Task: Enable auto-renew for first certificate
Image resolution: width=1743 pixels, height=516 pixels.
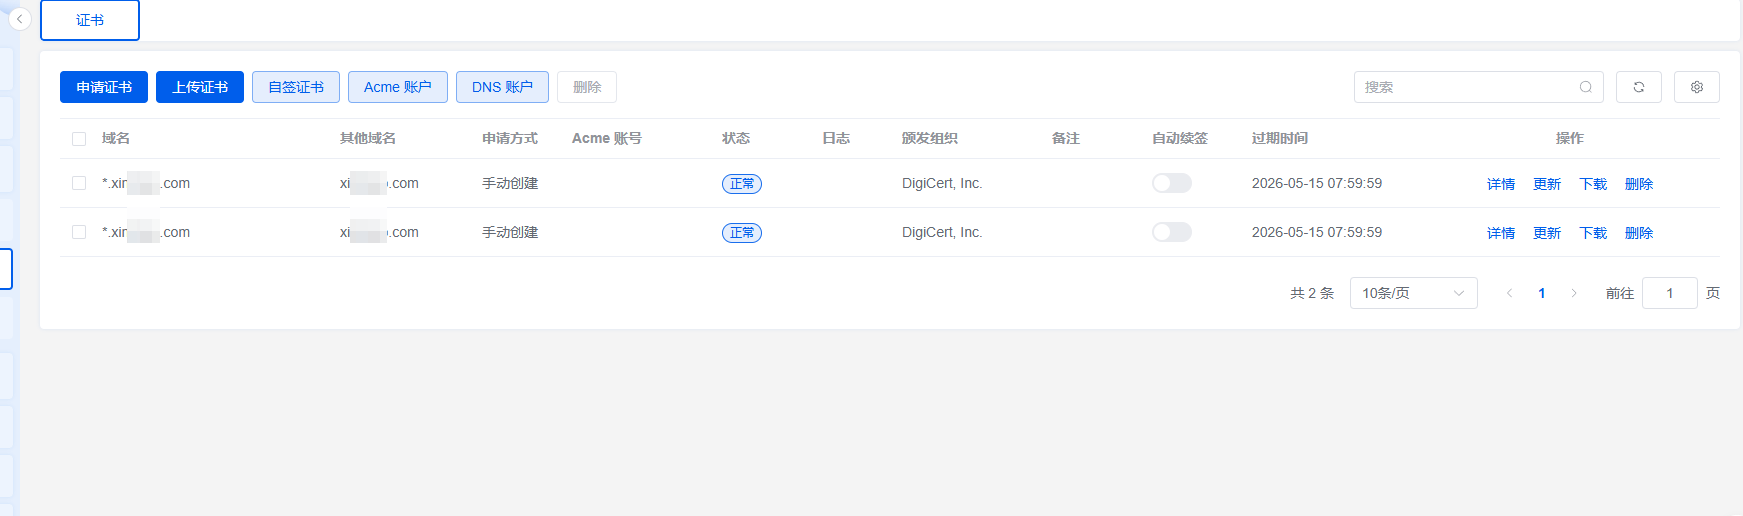Action: click(x=1172, y=183)
